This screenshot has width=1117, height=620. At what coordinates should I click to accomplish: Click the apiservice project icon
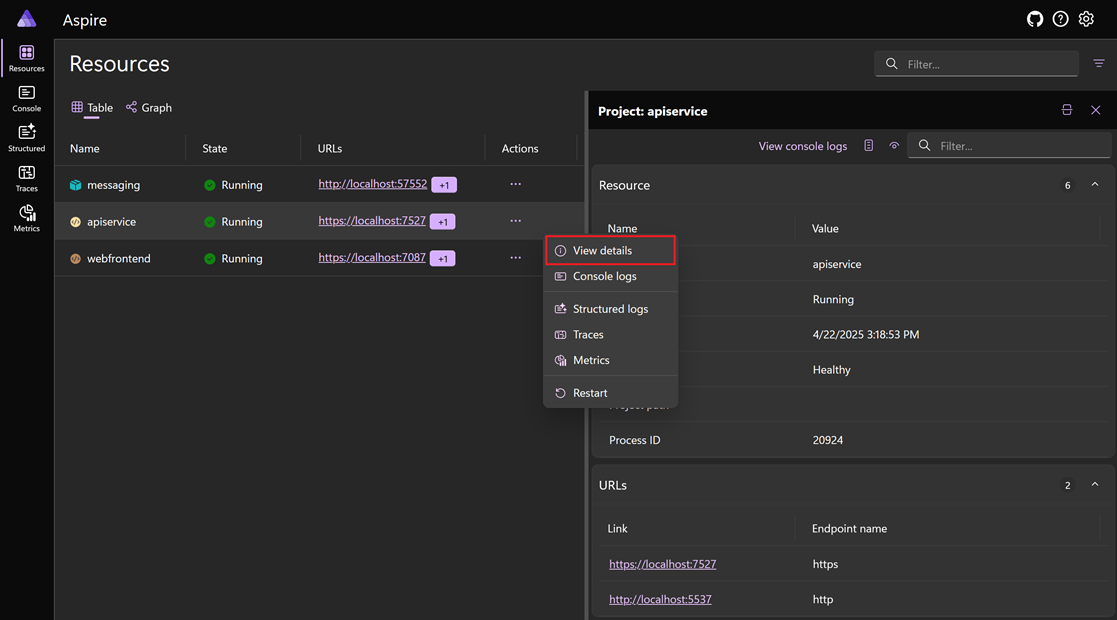[x=76, y=222]
